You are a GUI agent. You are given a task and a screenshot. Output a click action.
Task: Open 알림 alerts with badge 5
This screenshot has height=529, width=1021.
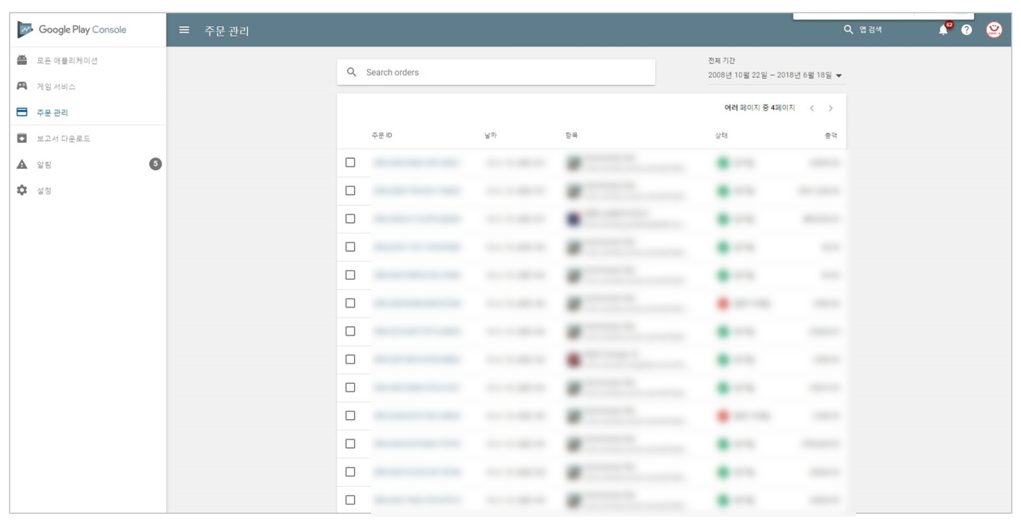[x=45, y=164]
